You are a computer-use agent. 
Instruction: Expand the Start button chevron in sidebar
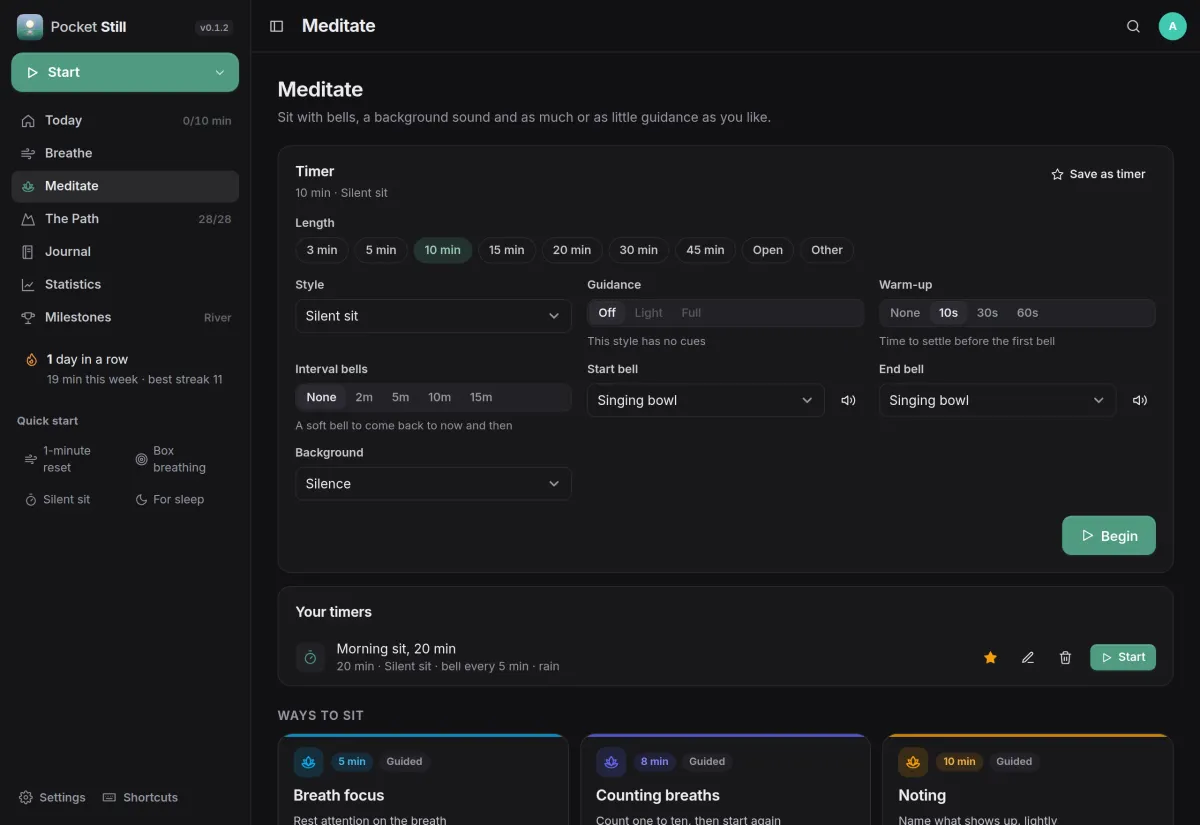click(220, 72)
